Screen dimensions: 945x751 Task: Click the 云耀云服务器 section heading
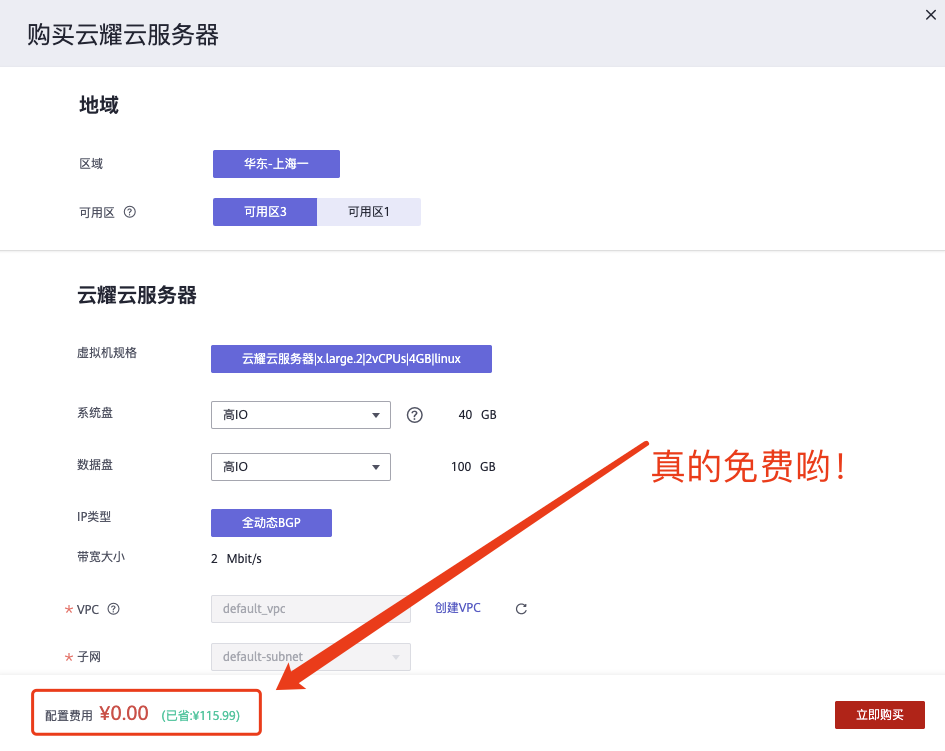click(137, 295)
